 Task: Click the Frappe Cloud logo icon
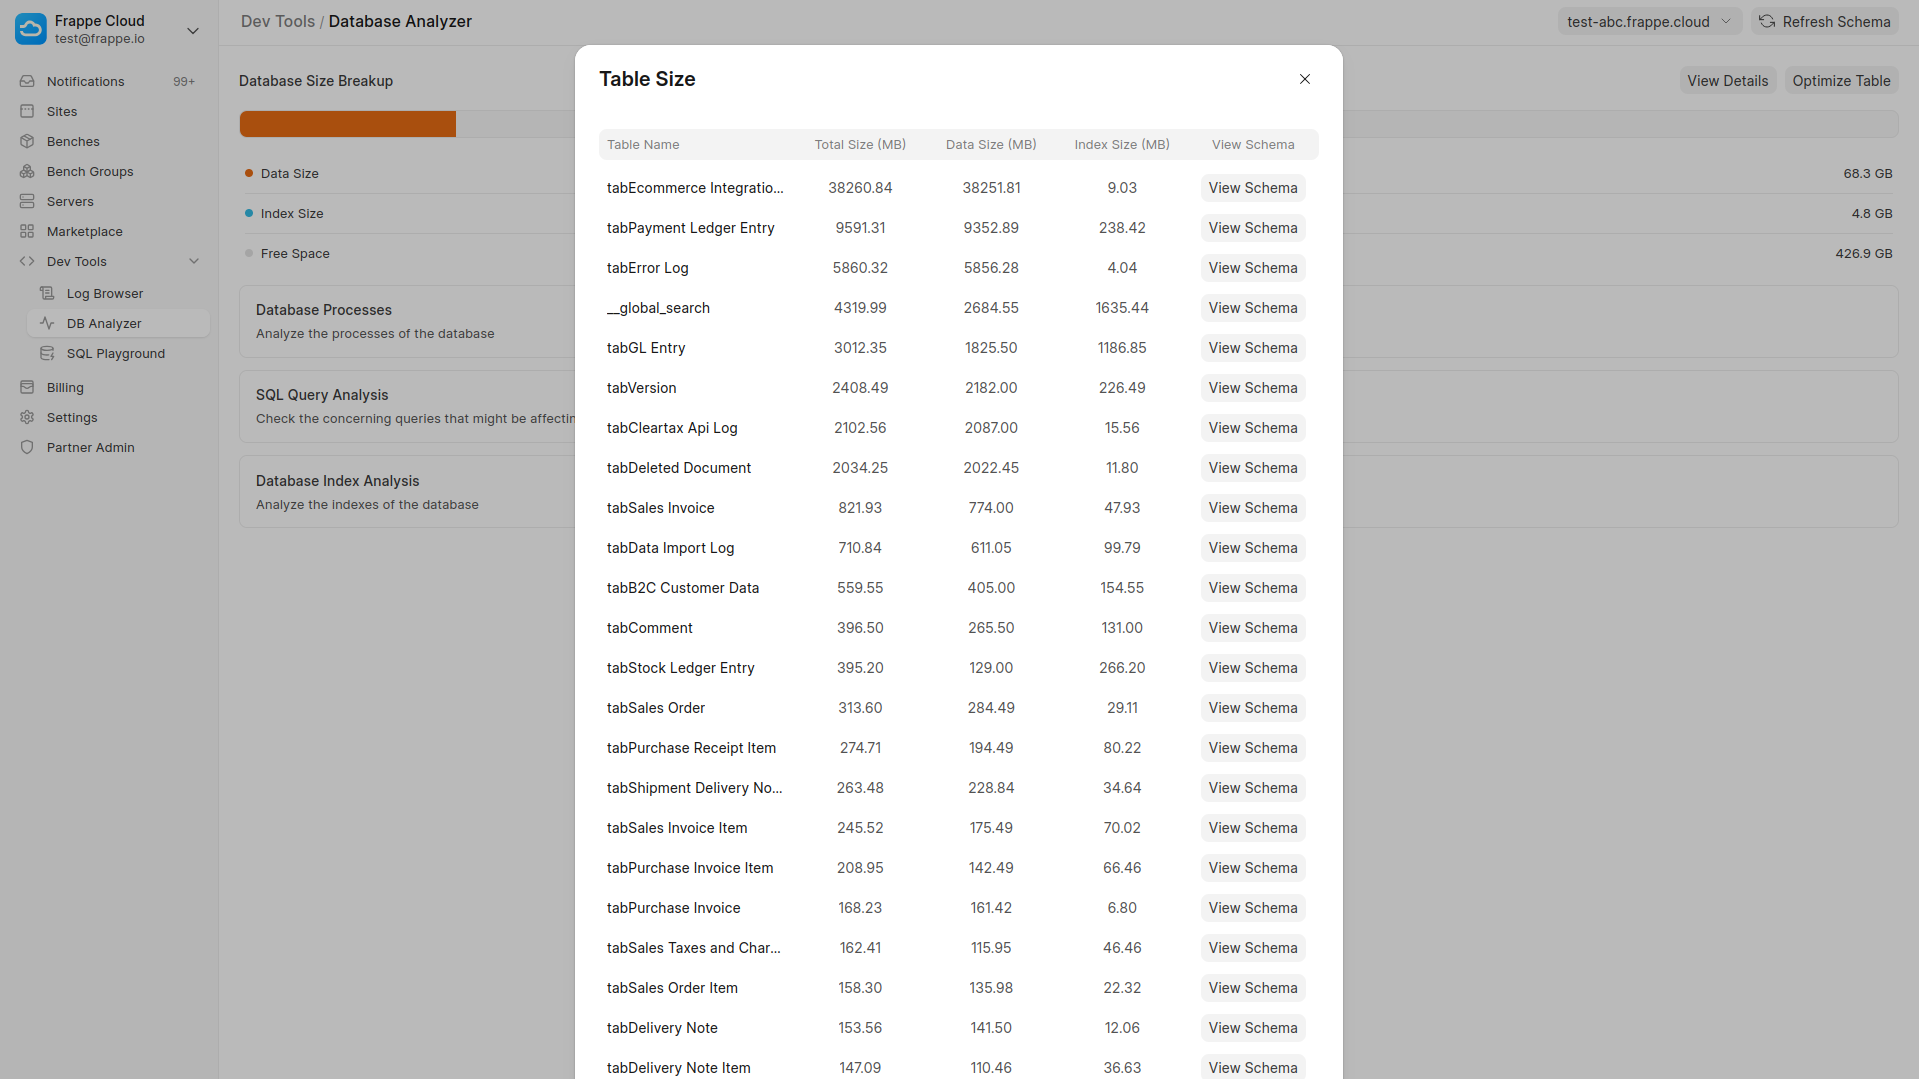coord(30,29)
